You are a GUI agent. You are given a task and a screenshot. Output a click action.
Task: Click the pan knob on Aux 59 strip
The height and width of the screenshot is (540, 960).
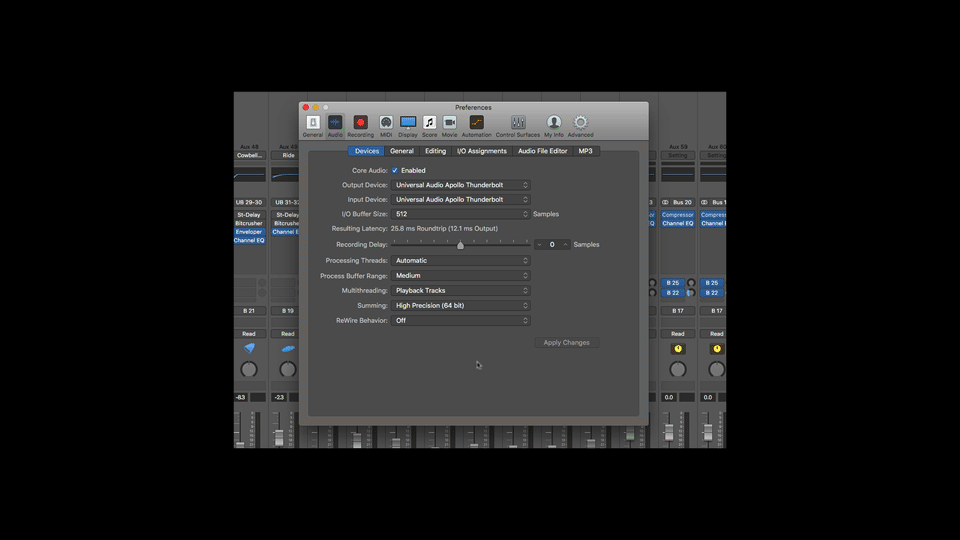pos(678,369)
